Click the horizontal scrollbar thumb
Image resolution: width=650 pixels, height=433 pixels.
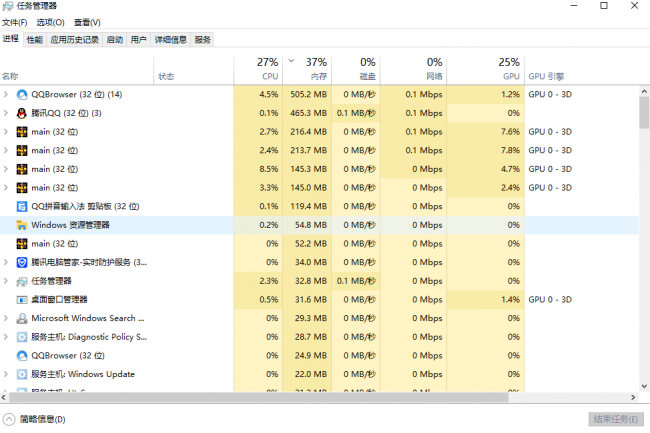(259, 397)
